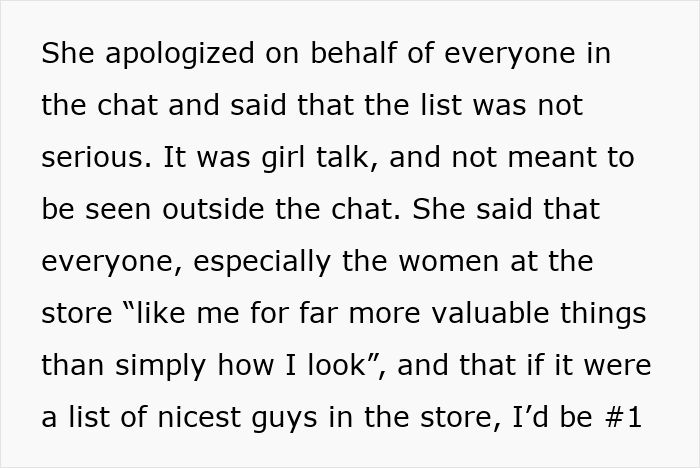The width and height of the screenshot is (700, 468).
Task: Click the word "behalf"
Action: click(x=353, y=53)
